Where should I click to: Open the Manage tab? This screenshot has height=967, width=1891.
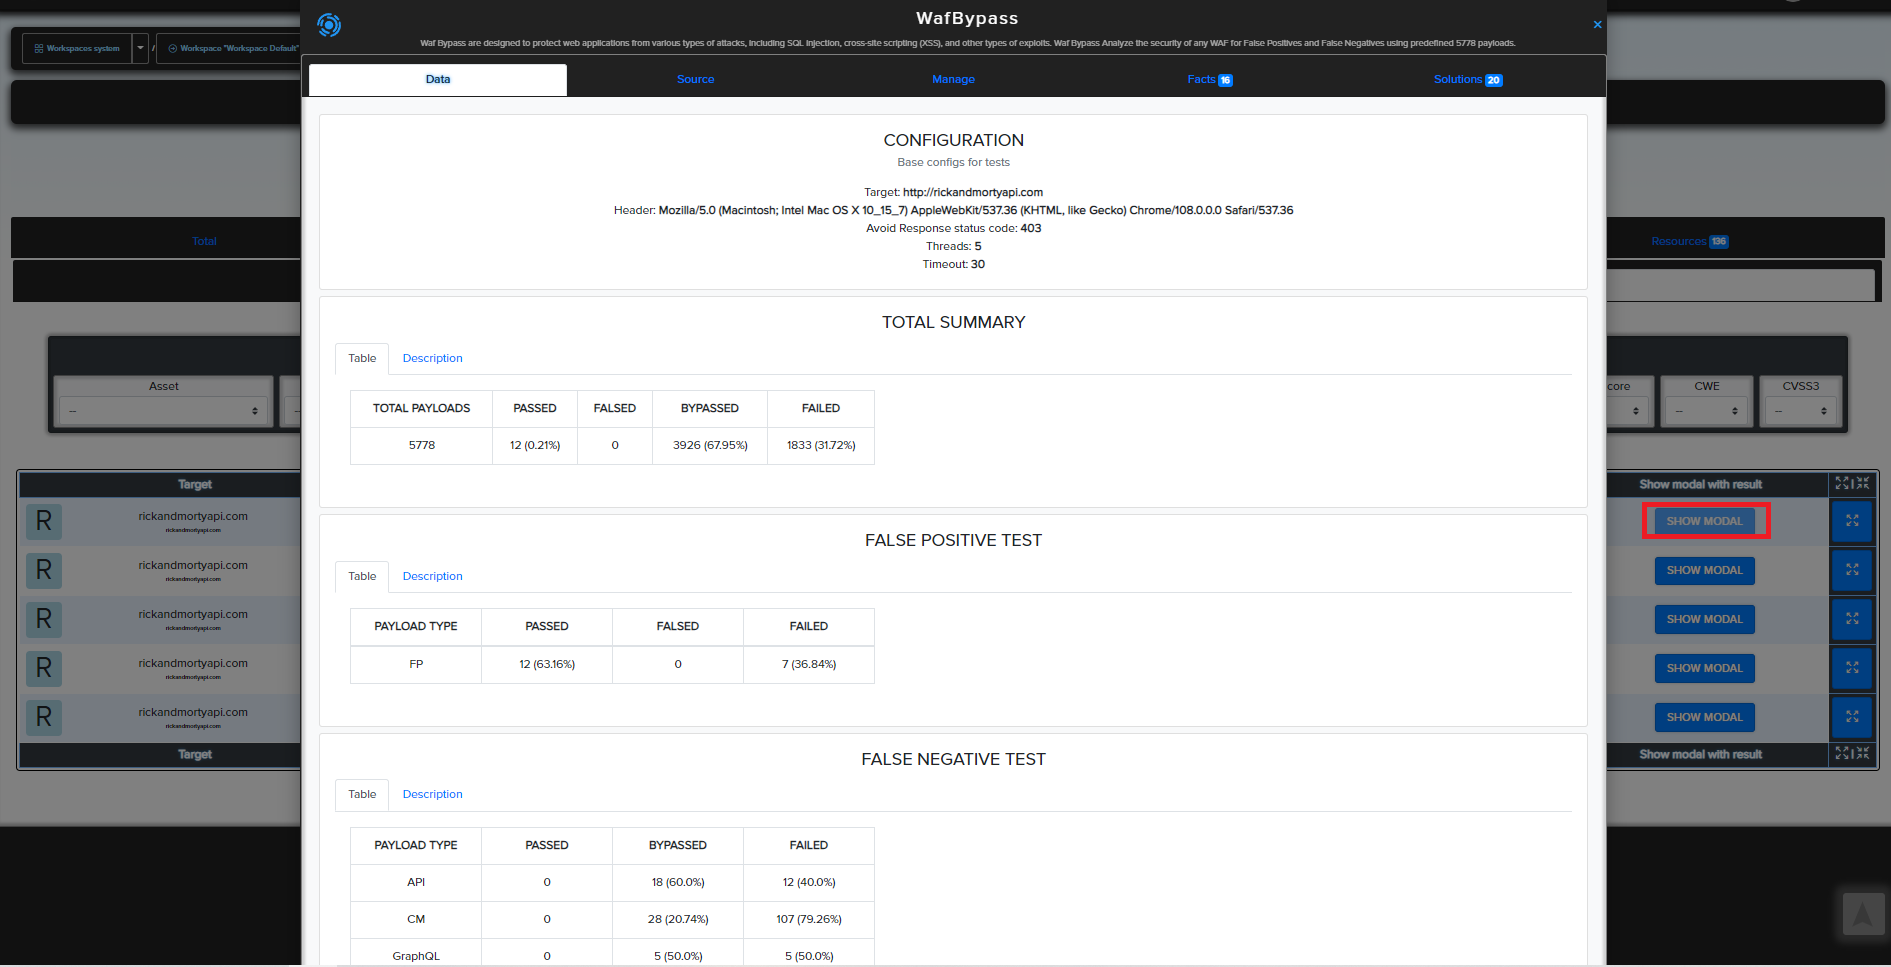[953, 79]
